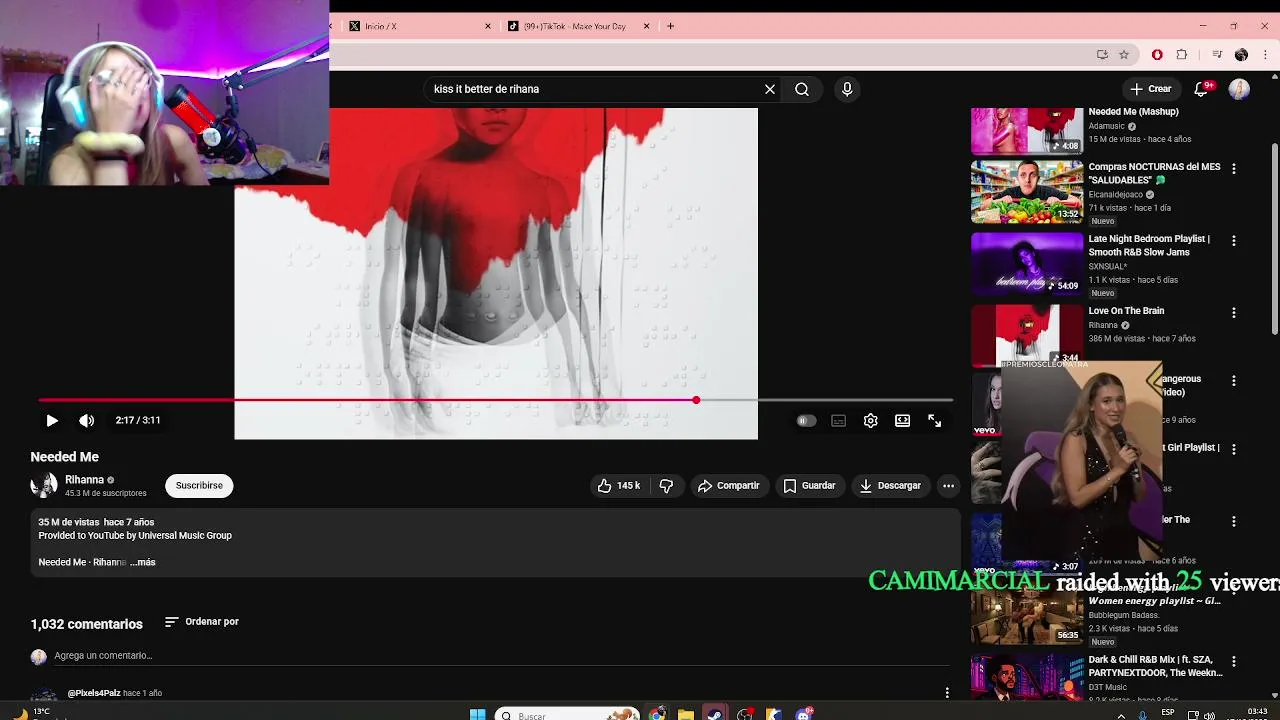
Task: Click the Compartir button
Action: point(729,486)
